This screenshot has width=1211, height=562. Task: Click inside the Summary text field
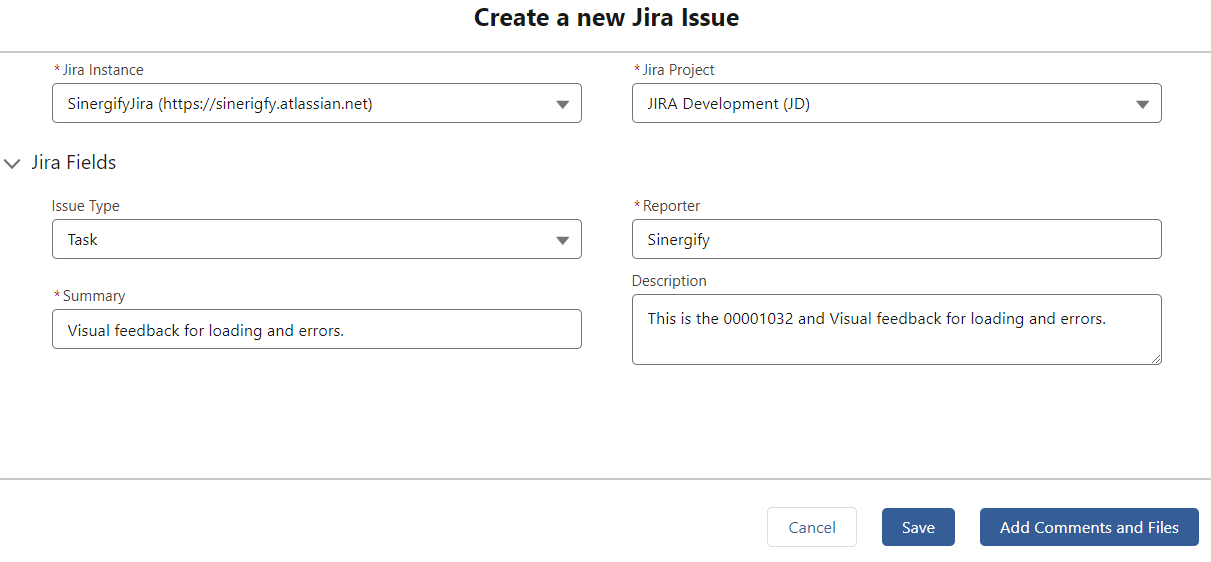pyautogui.click(x=317, y=329)
